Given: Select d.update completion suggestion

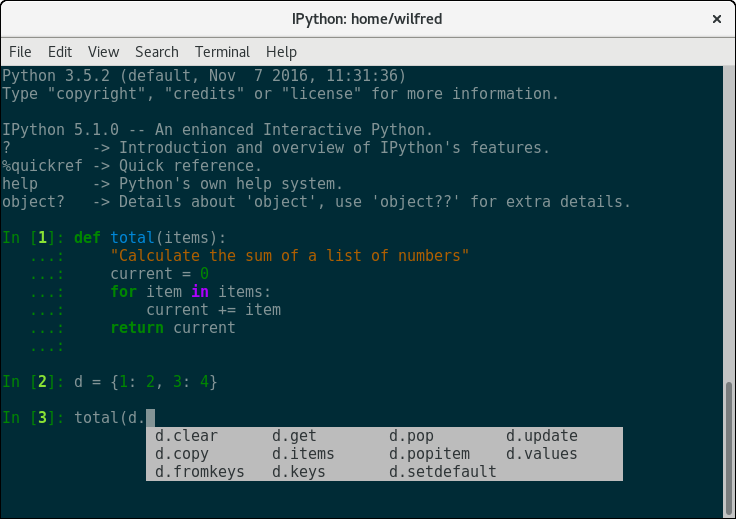Looking at the screenshot, I should [x=541, y=436].
